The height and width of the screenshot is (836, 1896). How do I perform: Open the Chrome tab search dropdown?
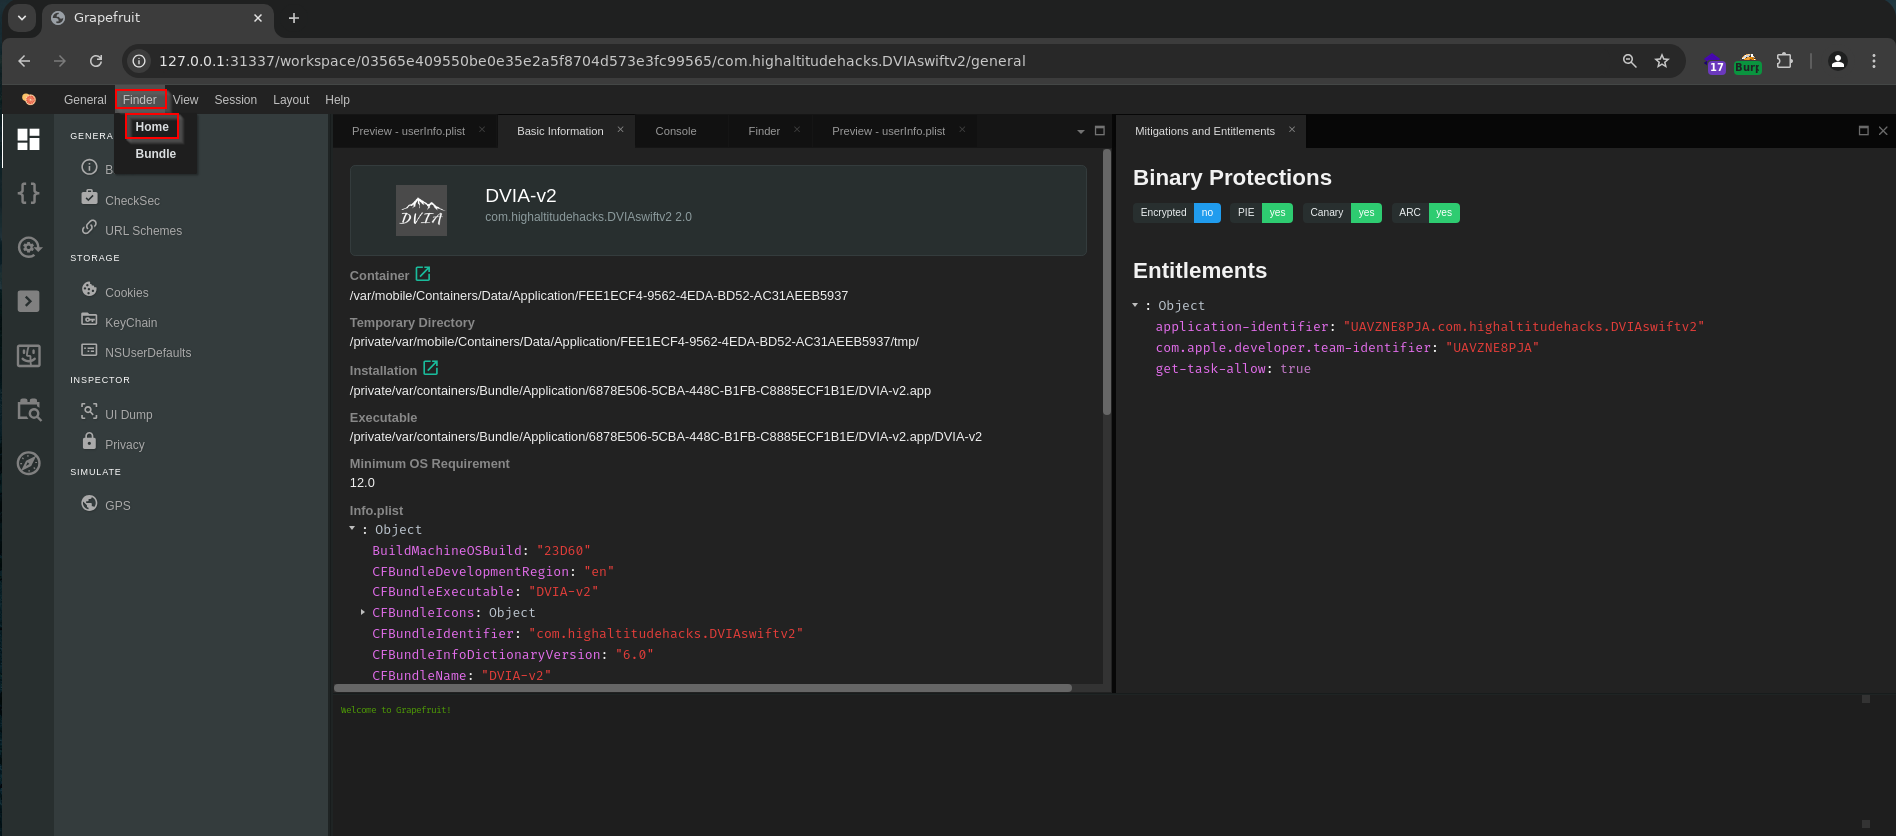pyautogui.click(x=21, y=18)
